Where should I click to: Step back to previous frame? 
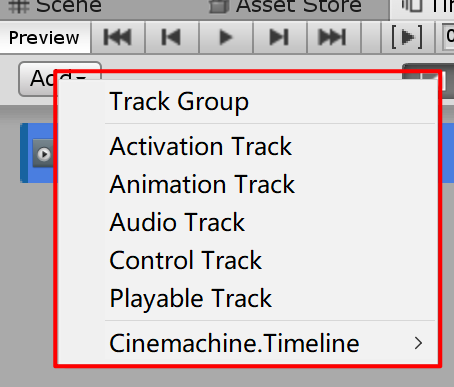pyautogui.click(x=172, y=37)
